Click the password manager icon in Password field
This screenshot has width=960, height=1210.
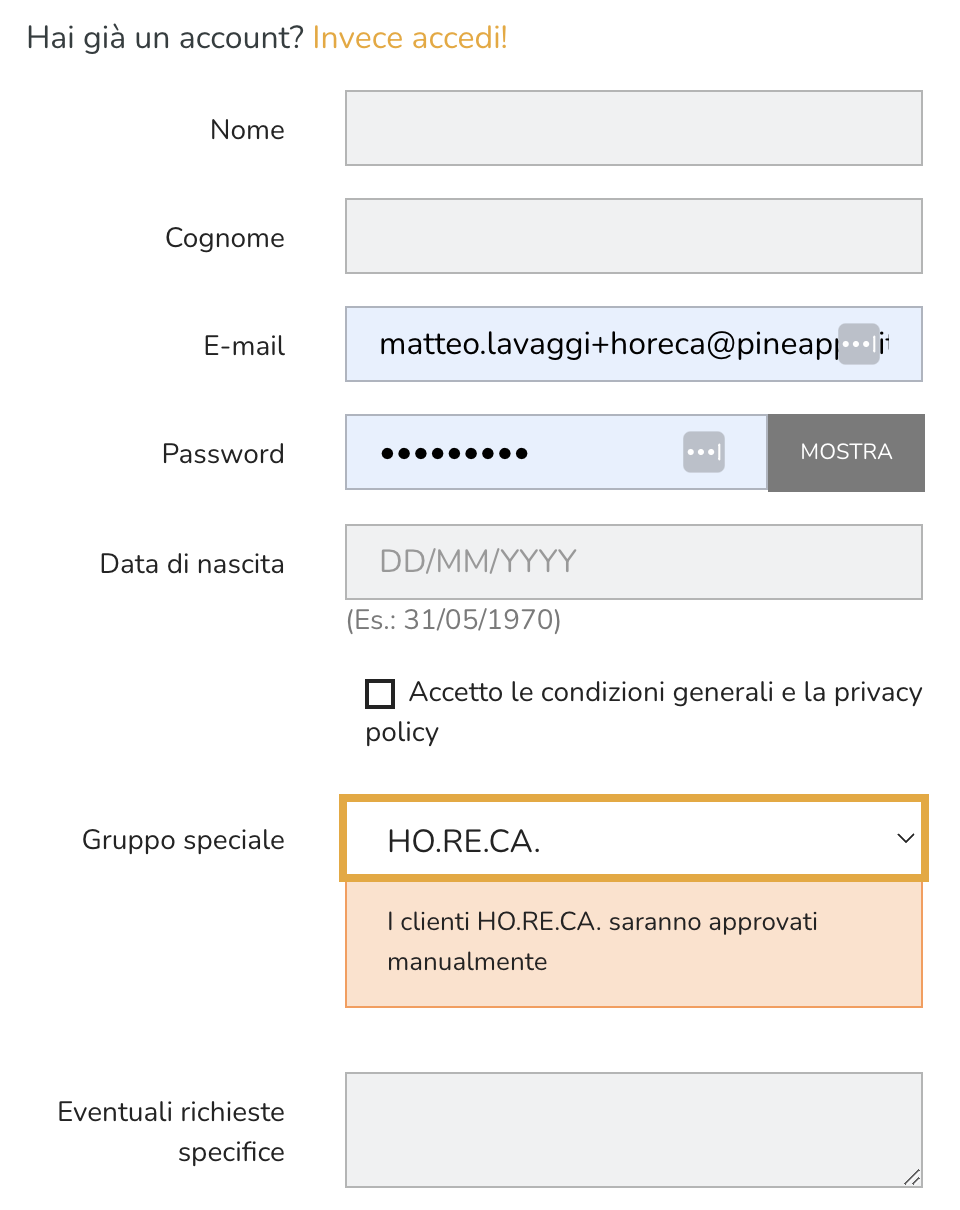(x=704, y=452)
